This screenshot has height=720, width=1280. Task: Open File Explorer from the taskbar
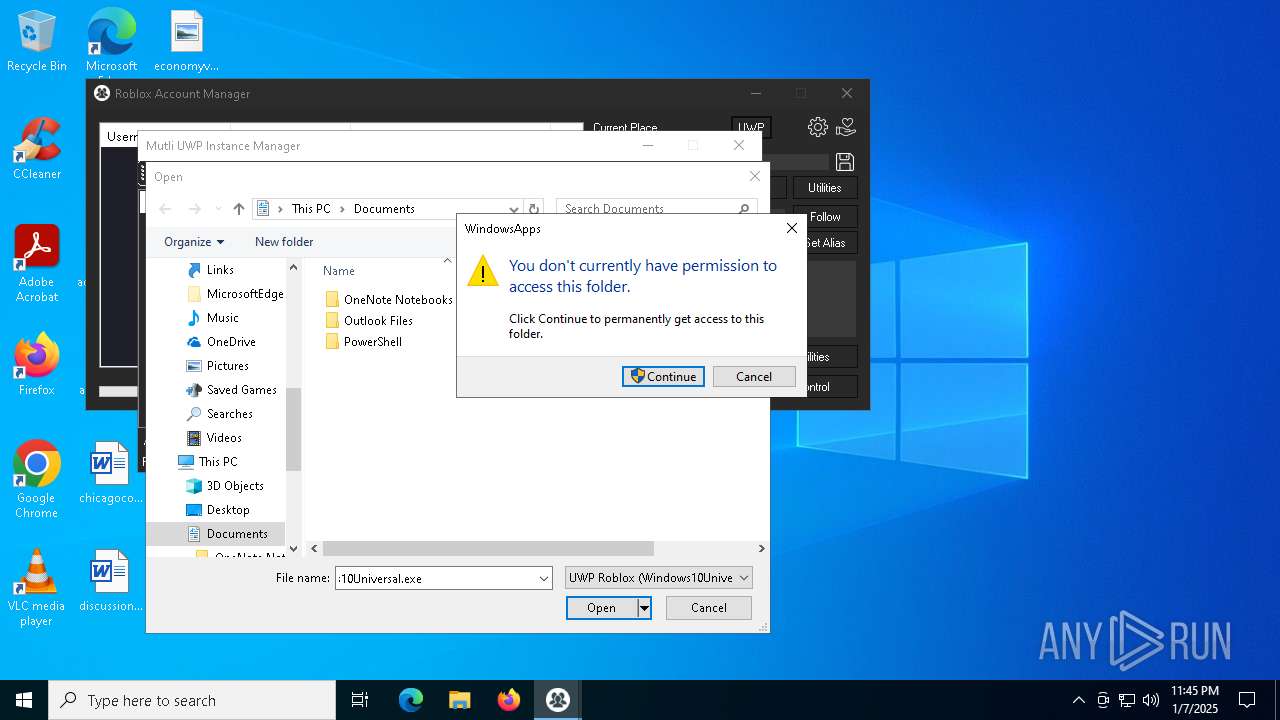[459, 700]
